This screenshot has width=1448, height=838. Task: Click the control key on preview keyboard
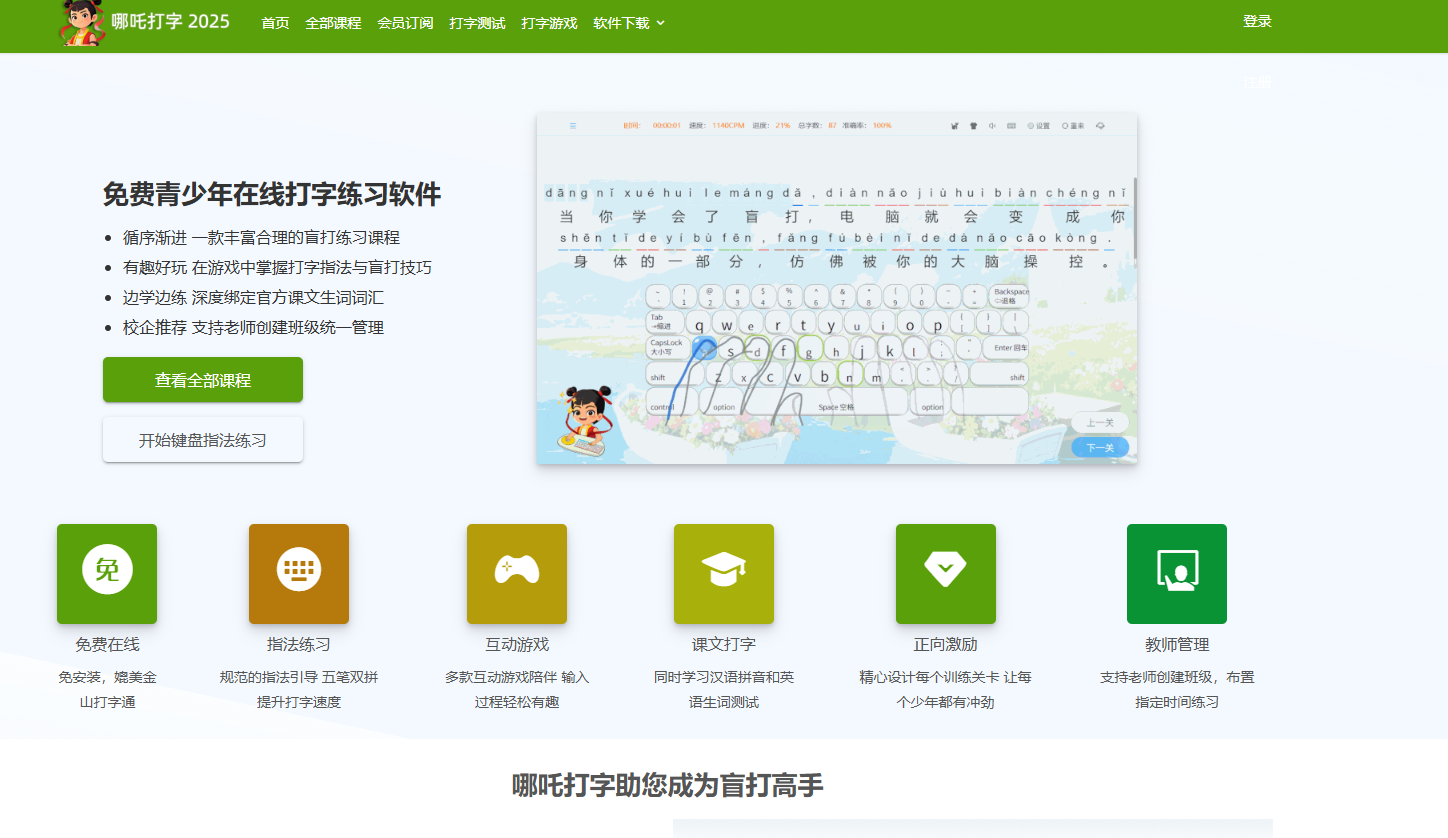point(671,402)
